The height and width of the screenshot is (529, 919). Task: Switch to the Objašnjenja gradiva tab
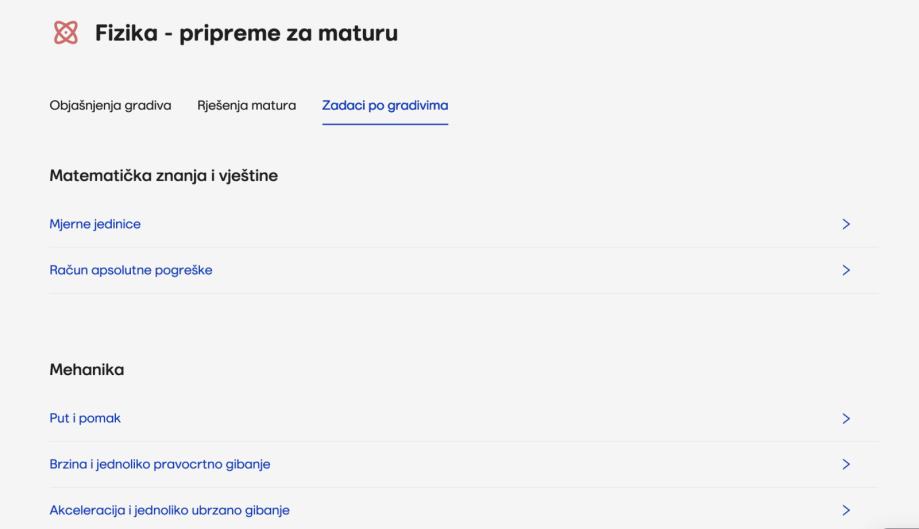tap(110, 105)
